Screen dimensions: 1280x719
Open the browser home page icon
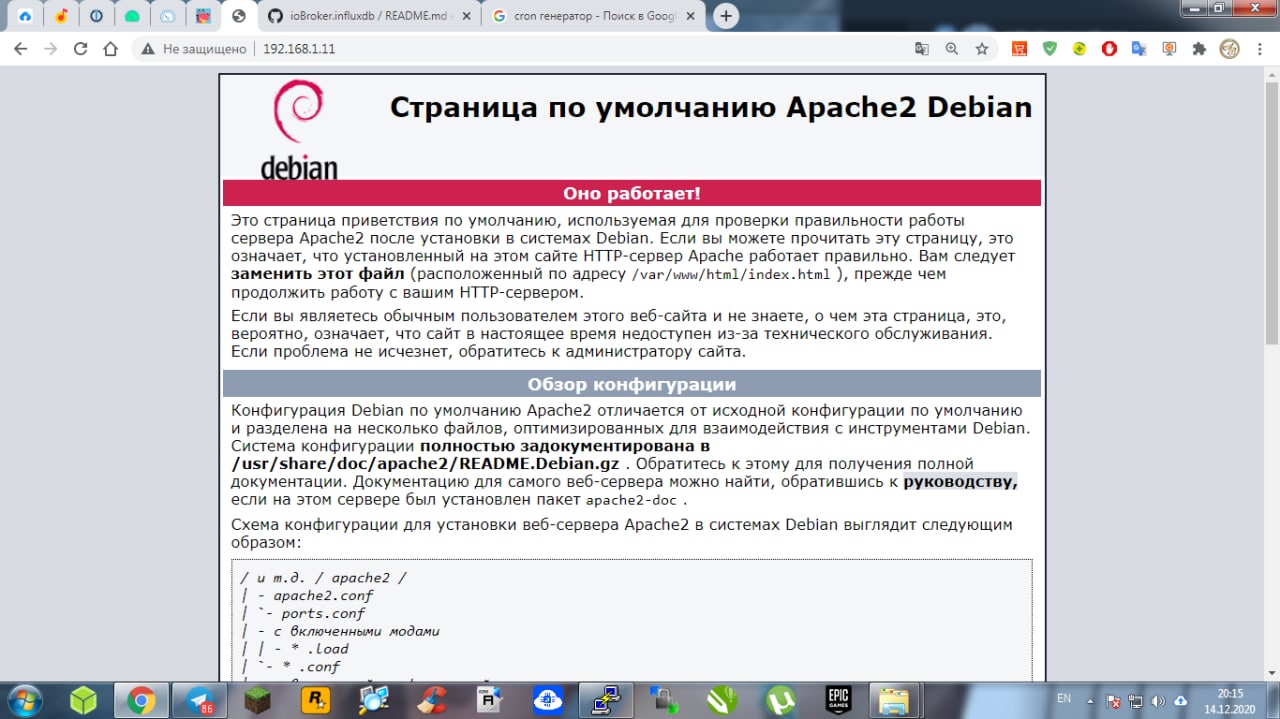tap(111, 48)
